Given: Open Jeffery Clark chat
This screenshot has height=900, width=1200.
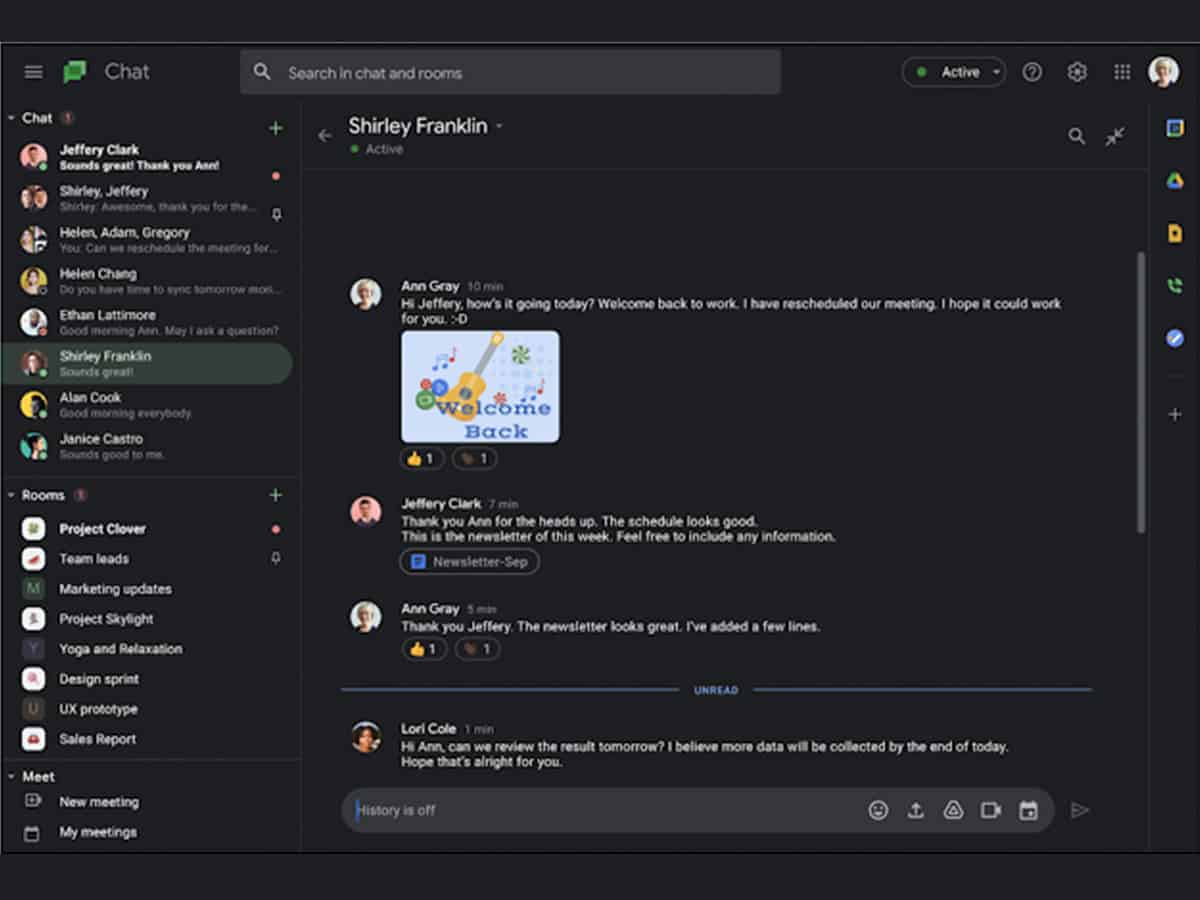Looking at the screenshot, I should (x=148, y=157).
